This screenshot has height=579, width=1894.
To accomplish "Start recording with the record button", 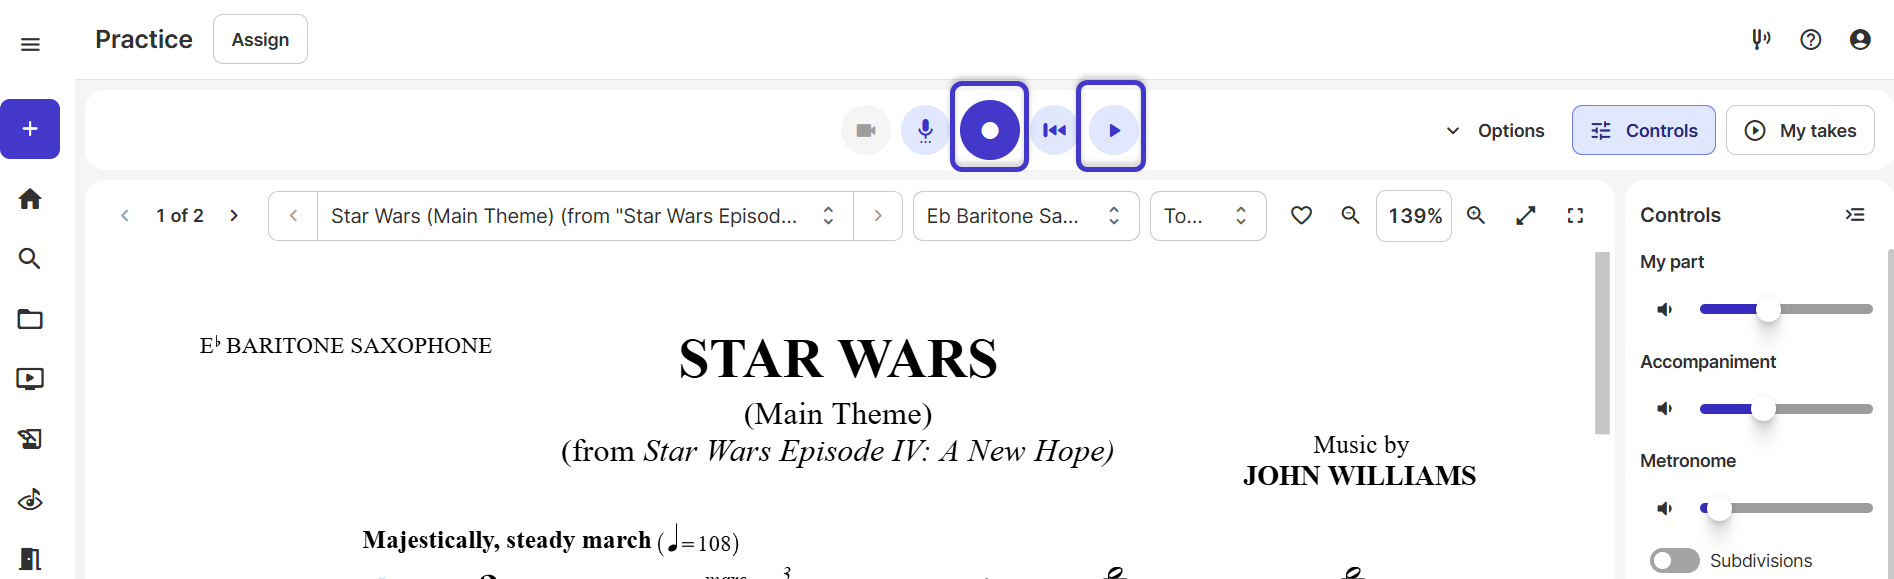I will point(990,130).
